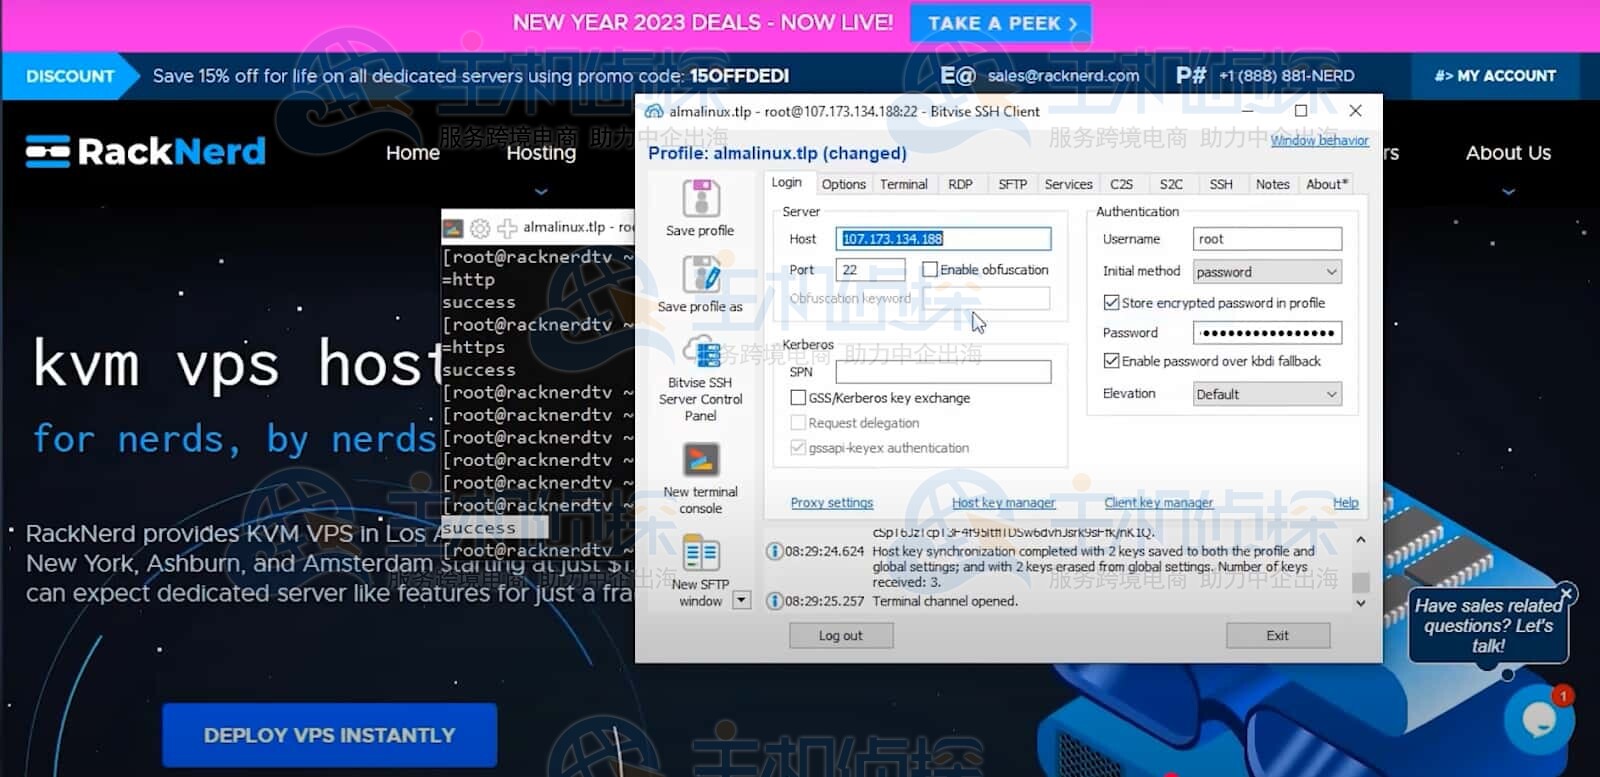1600x777 pixels.
Task: Maximize the Bitvise SSH Client window
Action: pos(1301,110)
